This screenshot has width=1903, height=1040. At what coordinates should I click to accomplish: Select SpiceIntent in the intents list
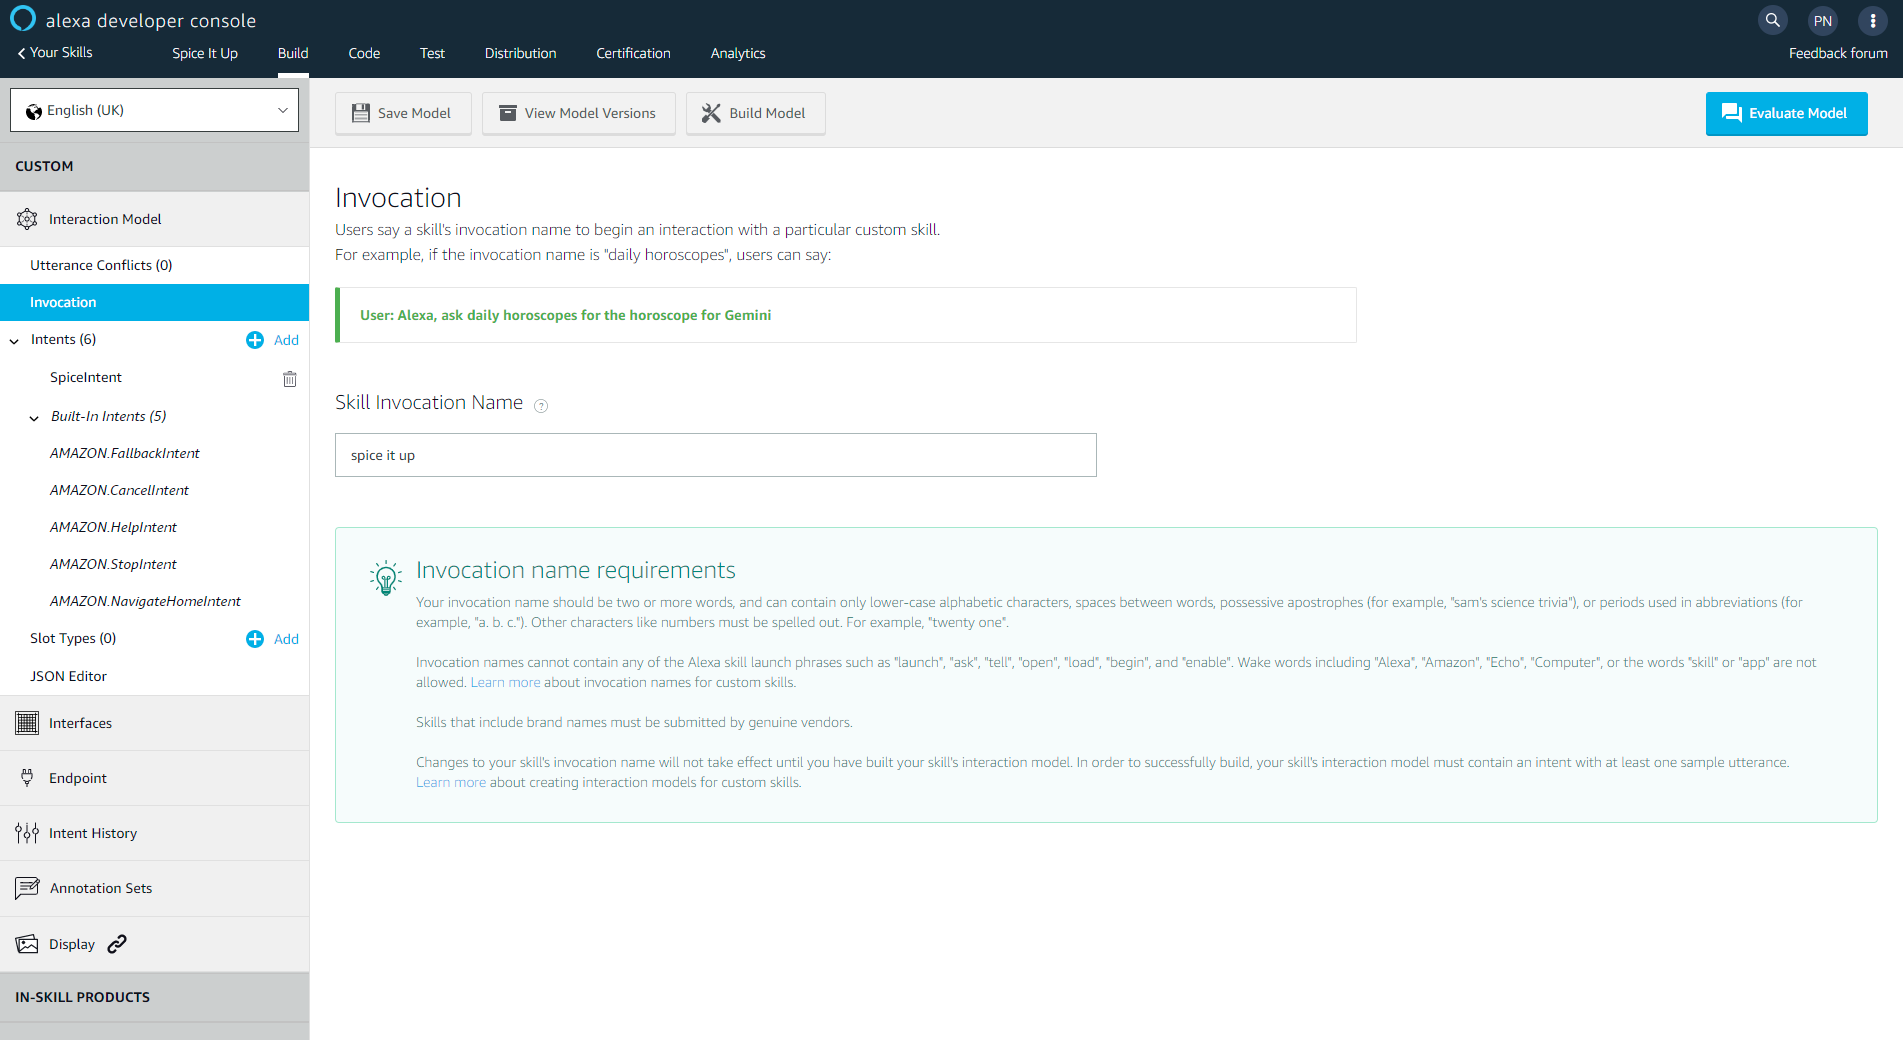click(x=86, y=377)
